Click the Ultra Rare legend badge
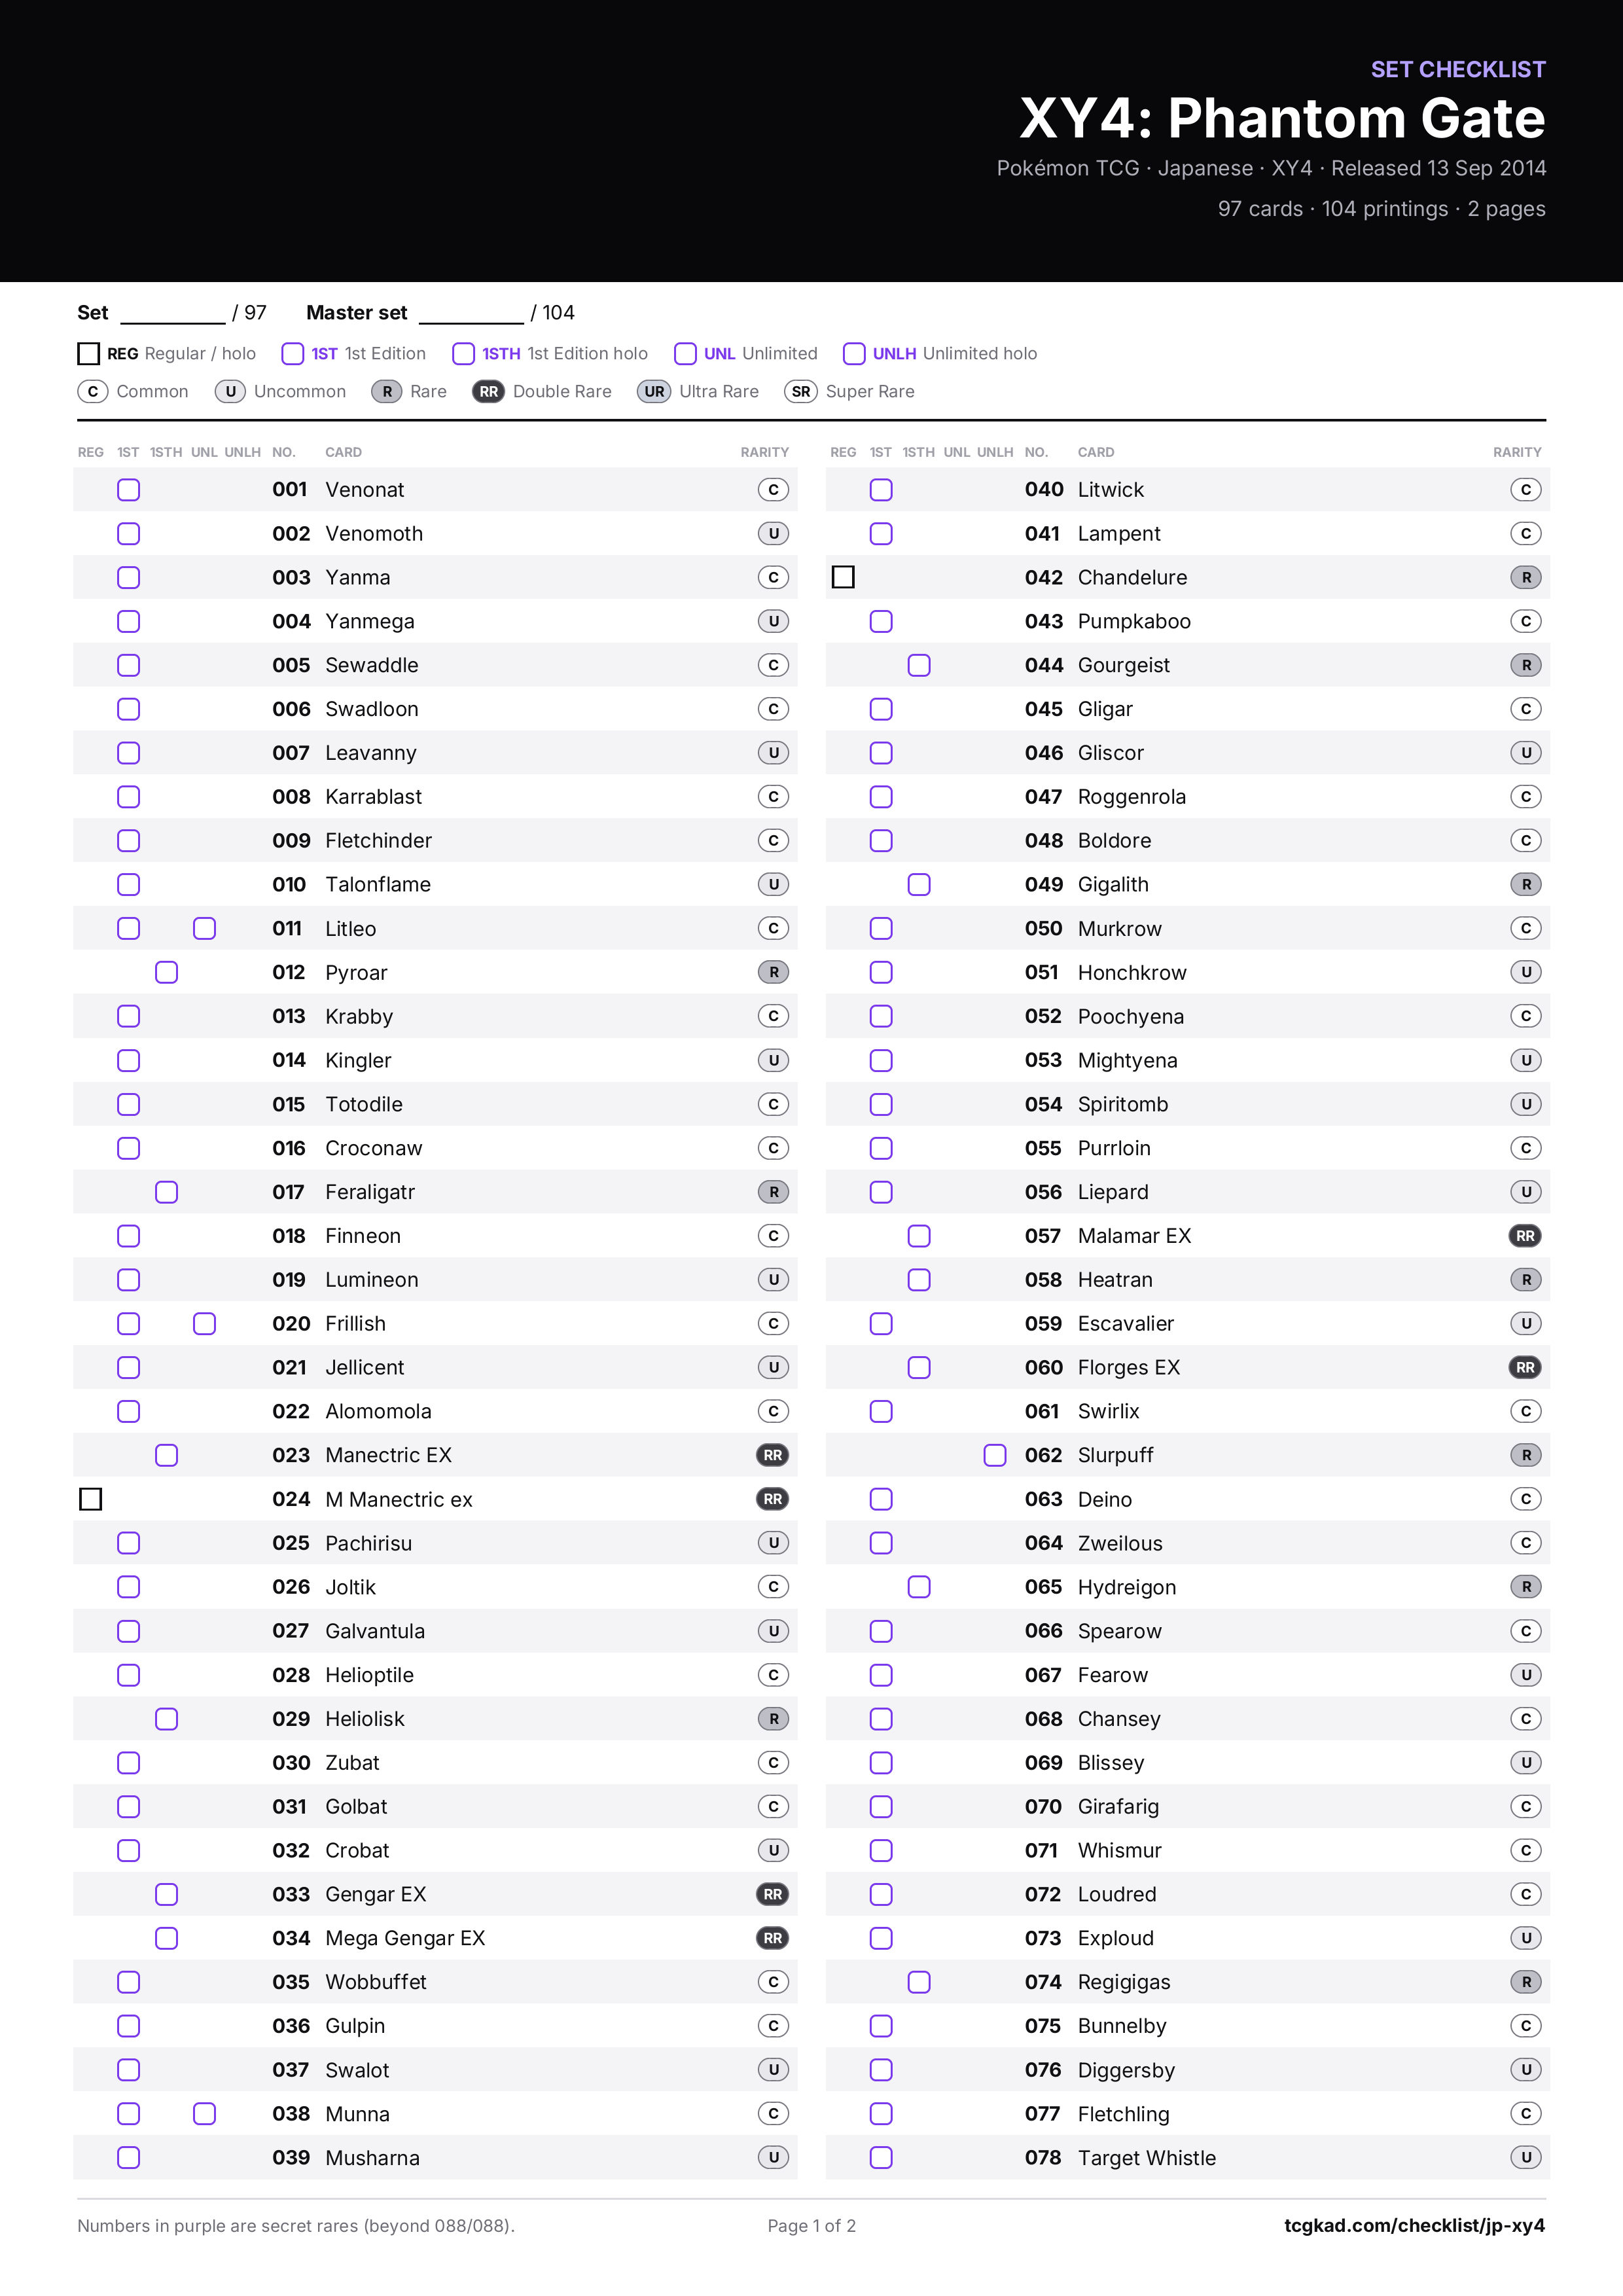This screenshot has width=1623, height=2296. coord(654,391)
